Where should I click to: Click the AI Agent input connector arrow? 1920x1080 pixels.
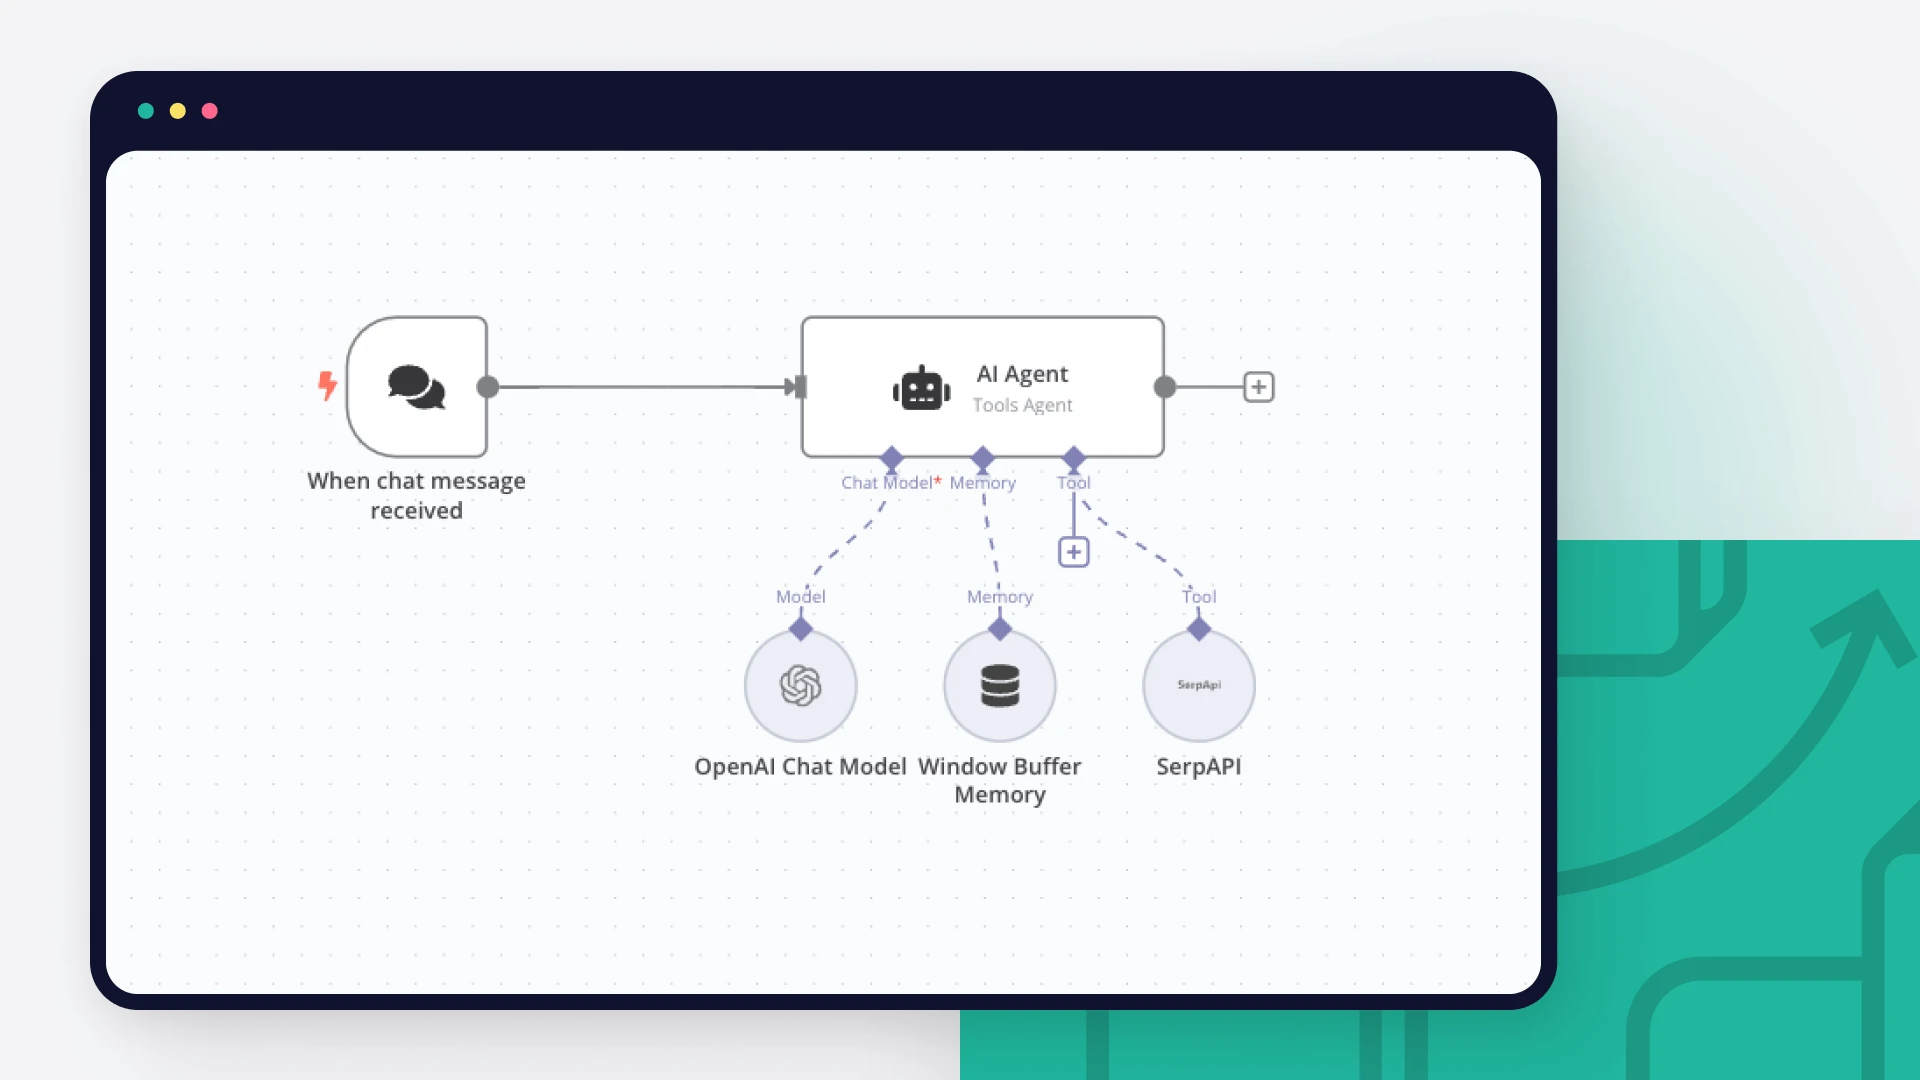point(796,387)
